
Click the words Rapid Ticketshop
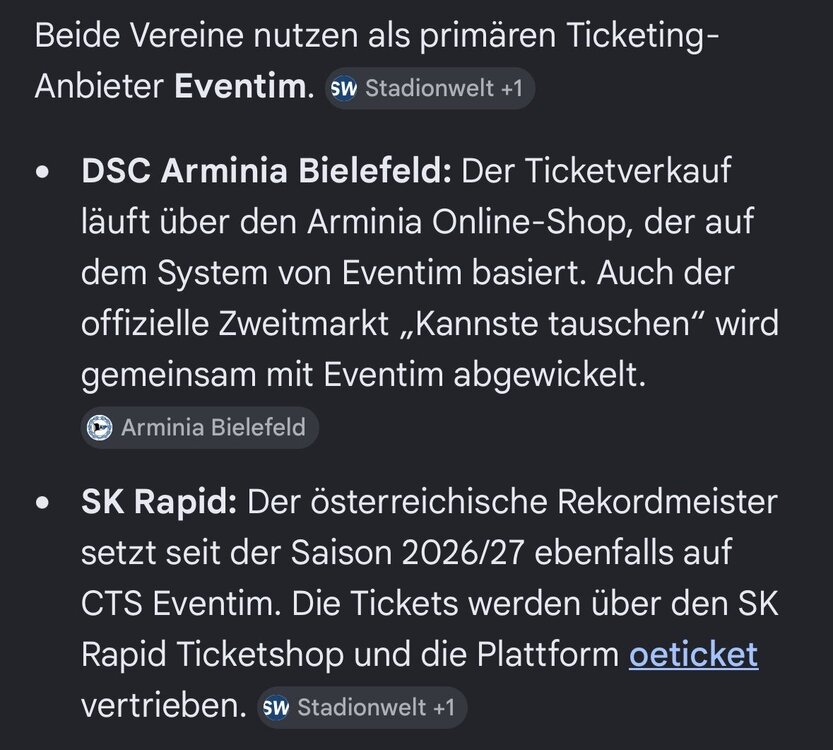coord(212,654)
